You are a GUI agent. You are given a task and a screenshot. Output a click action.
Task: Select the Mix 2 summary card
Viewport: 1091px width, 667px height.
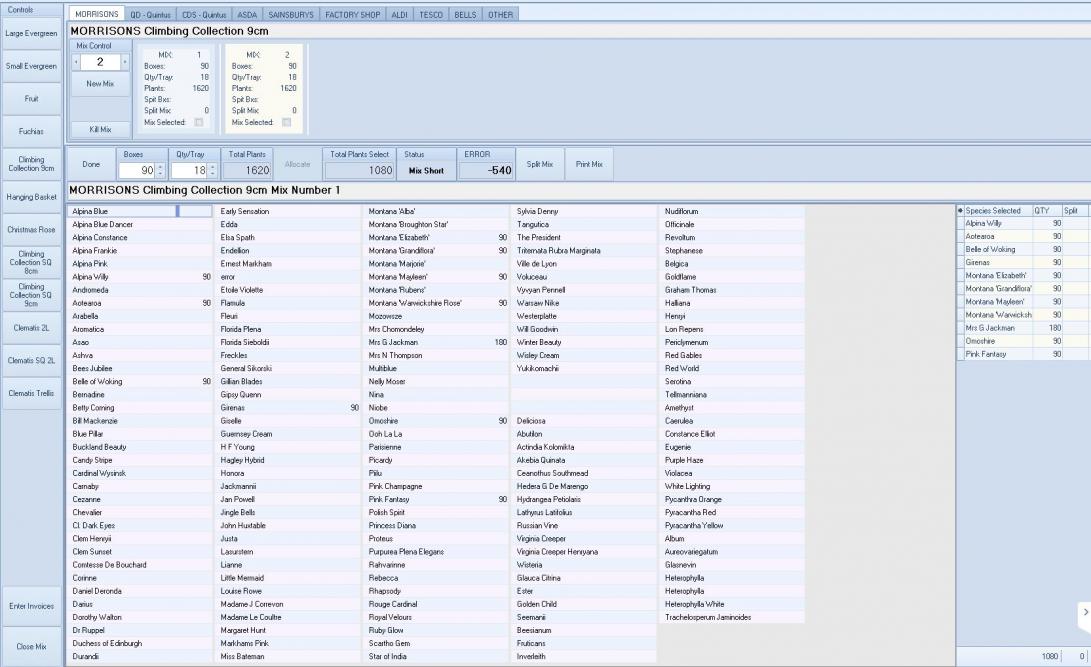click(x=264, y=88)
